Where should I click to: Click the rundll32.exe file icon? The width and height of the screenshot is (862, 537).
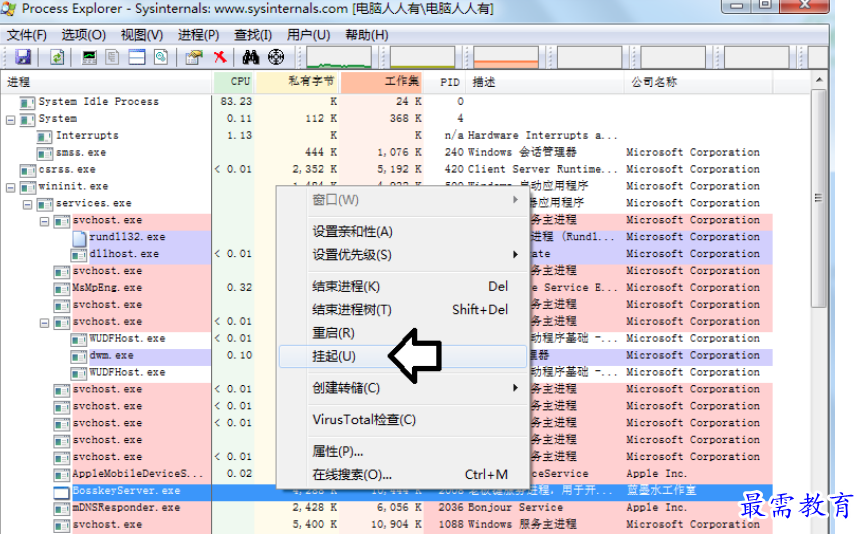(x=79, y=237)
